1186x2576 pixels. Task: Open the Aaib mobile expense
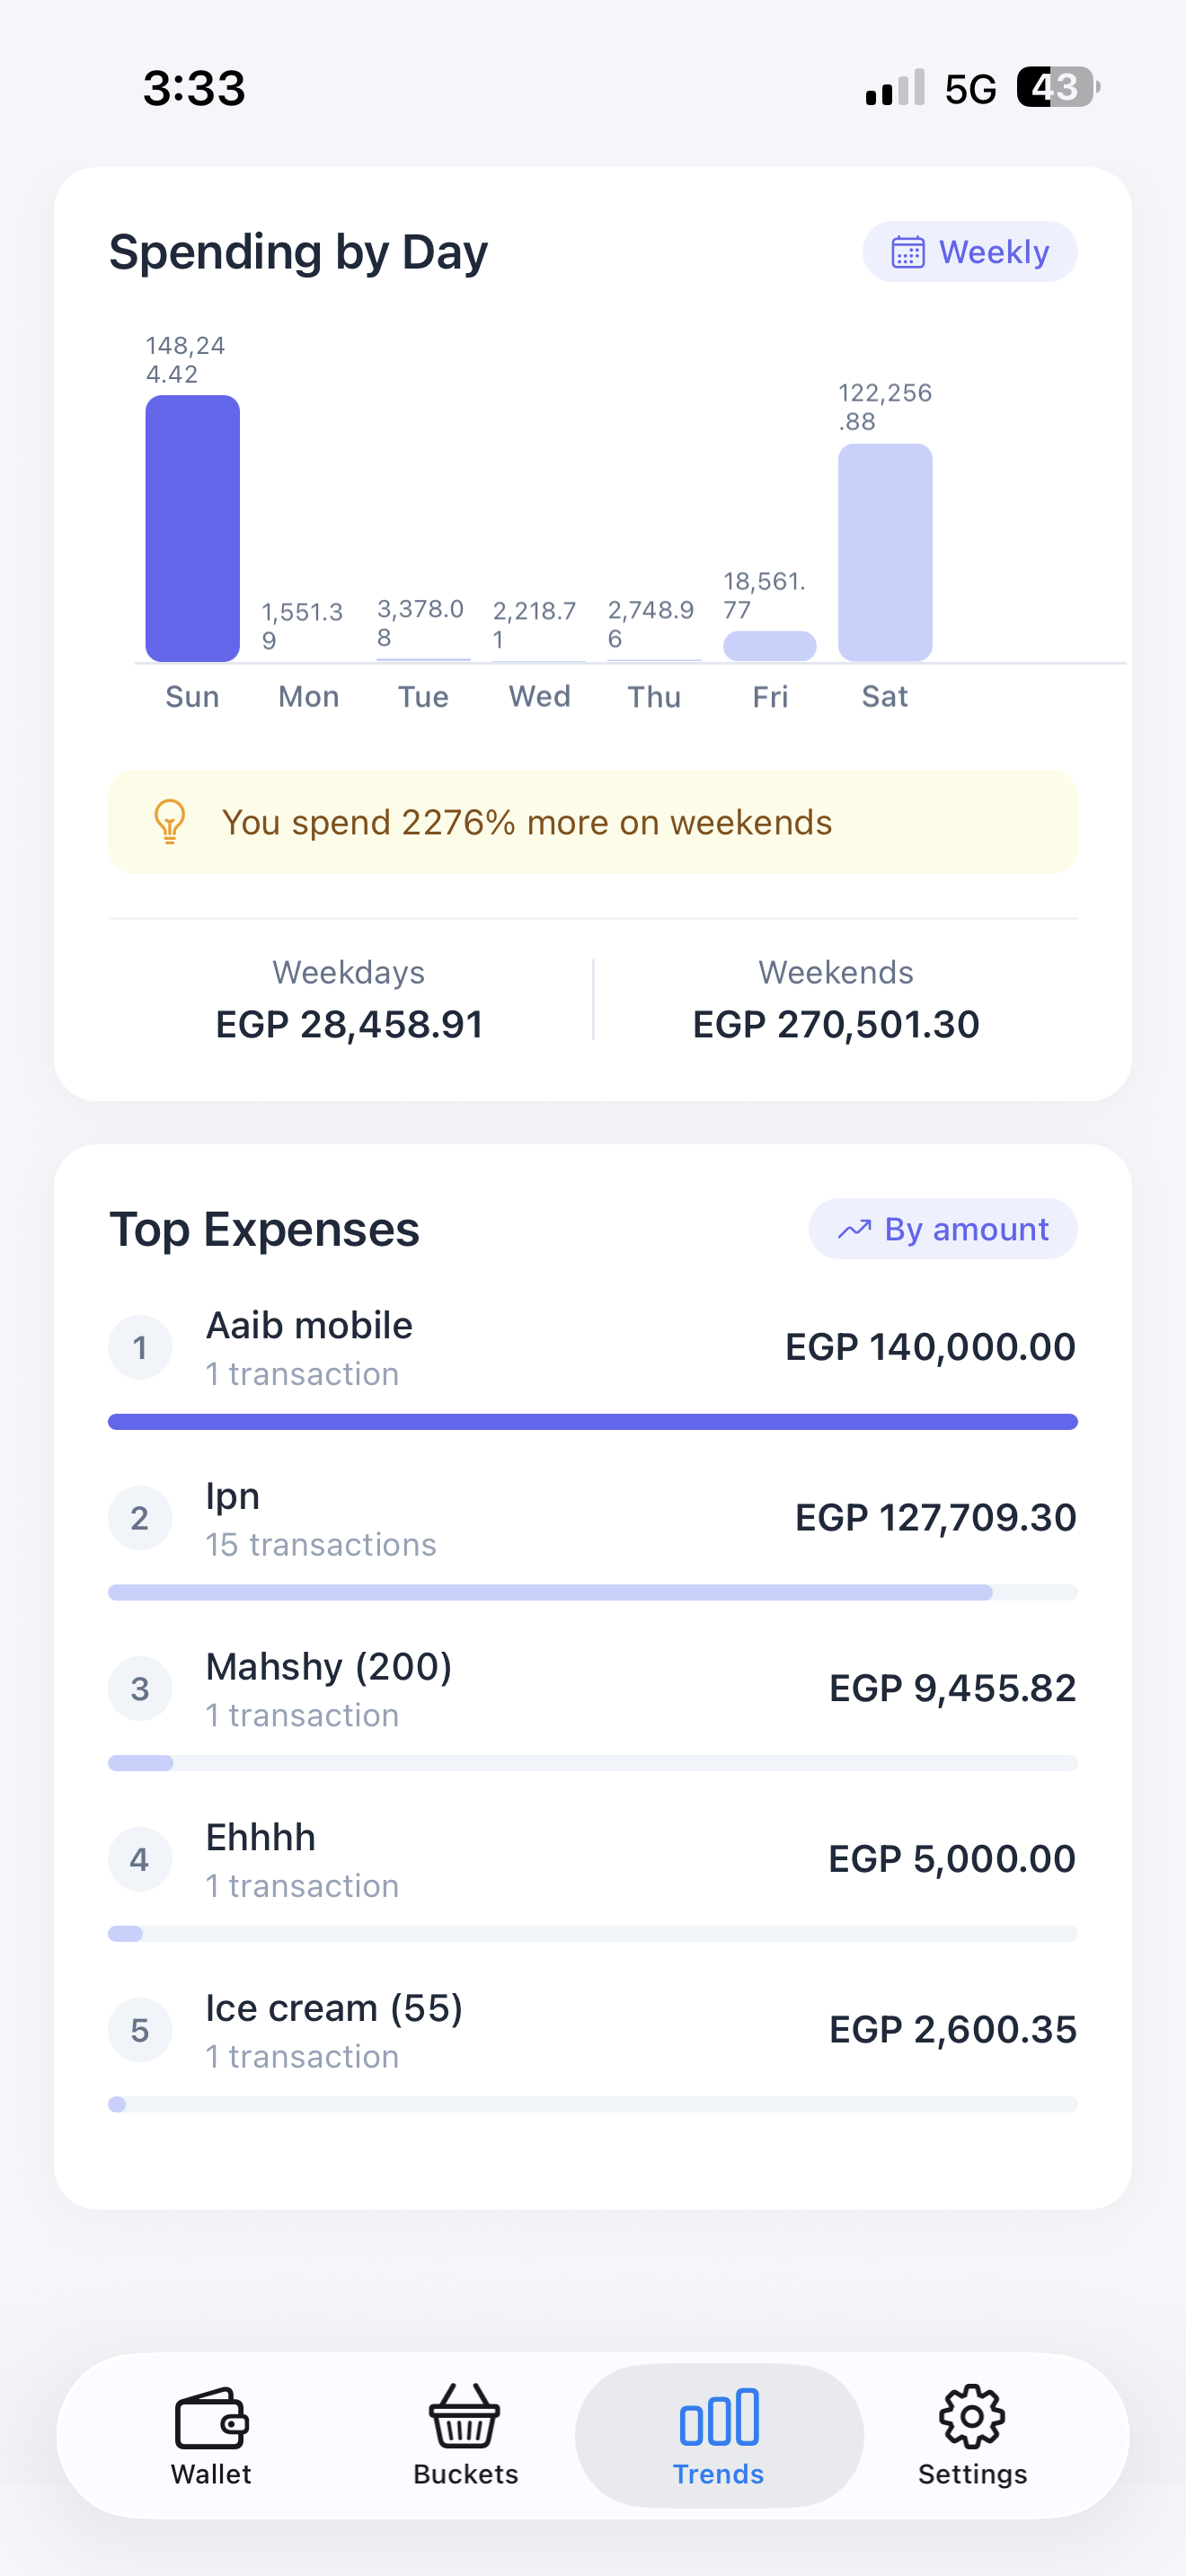pyautogui.click(x=592, y=1347)
